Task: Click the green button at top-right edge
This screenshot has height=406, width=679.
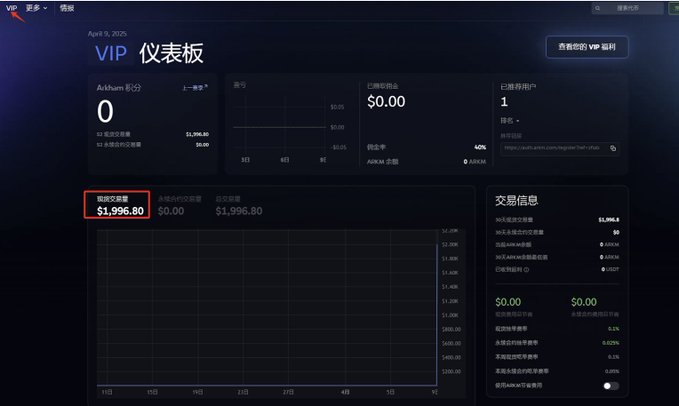Action: (674, 8)
